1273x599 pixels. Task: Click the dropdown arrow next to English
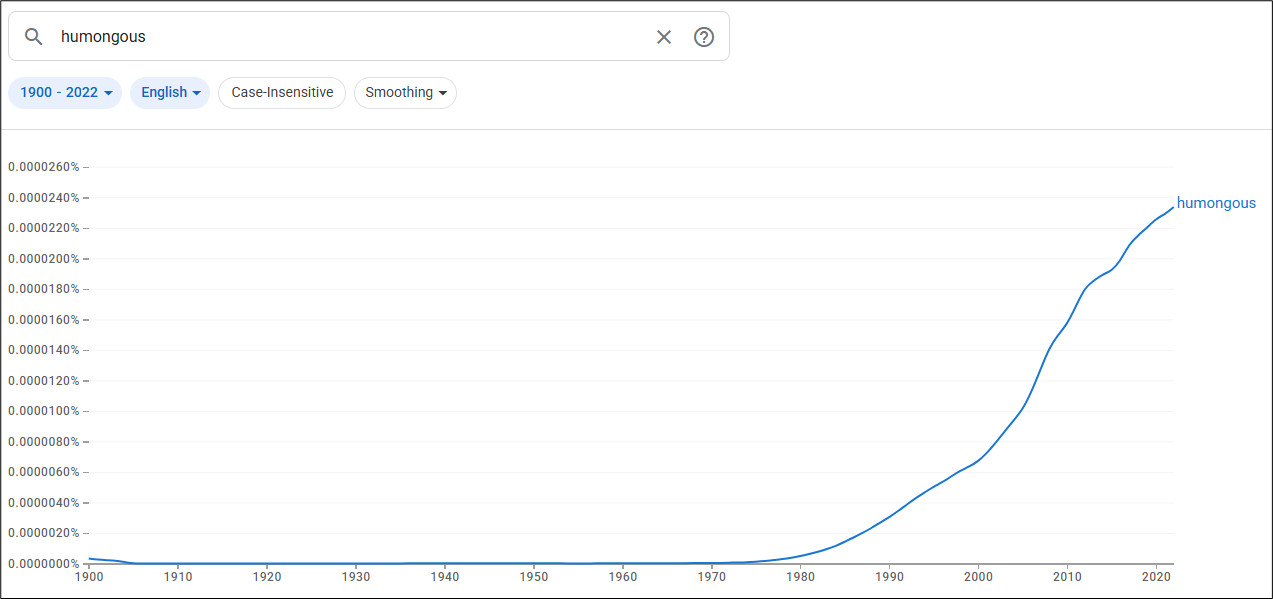196,93
